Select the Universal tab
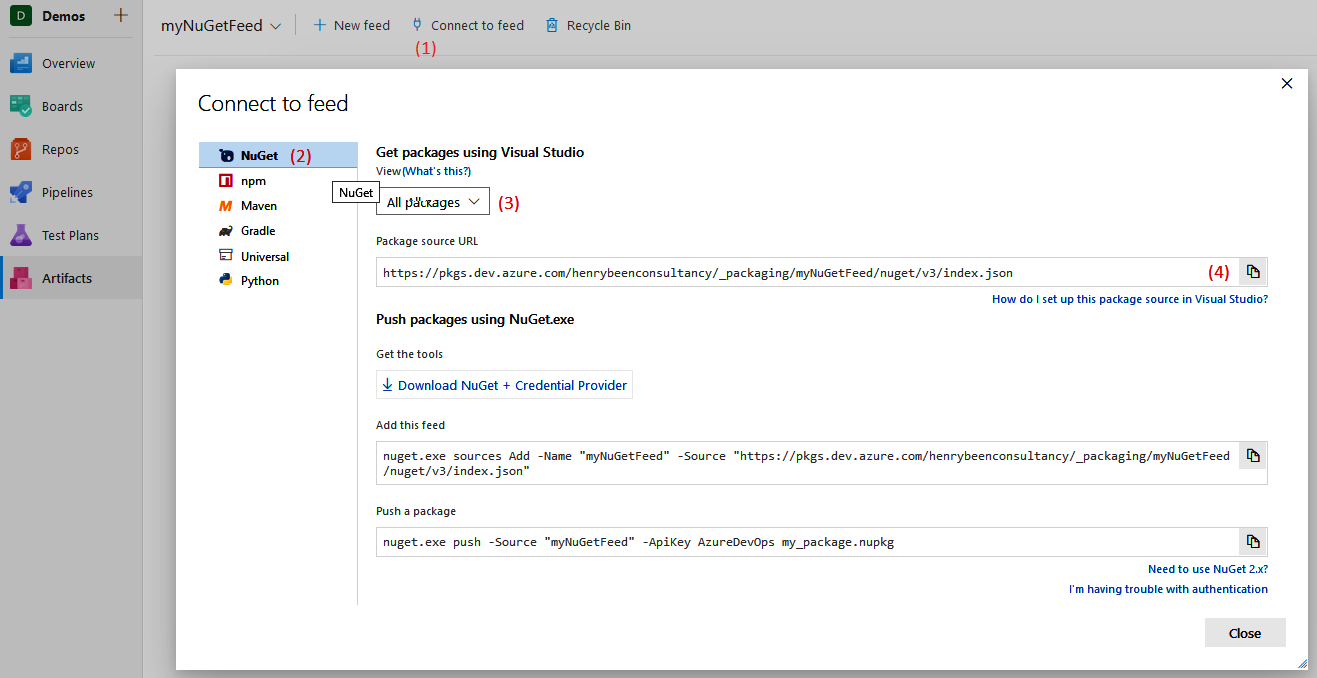The height and width of the screenshot is (678, 1317). (277, 256)
